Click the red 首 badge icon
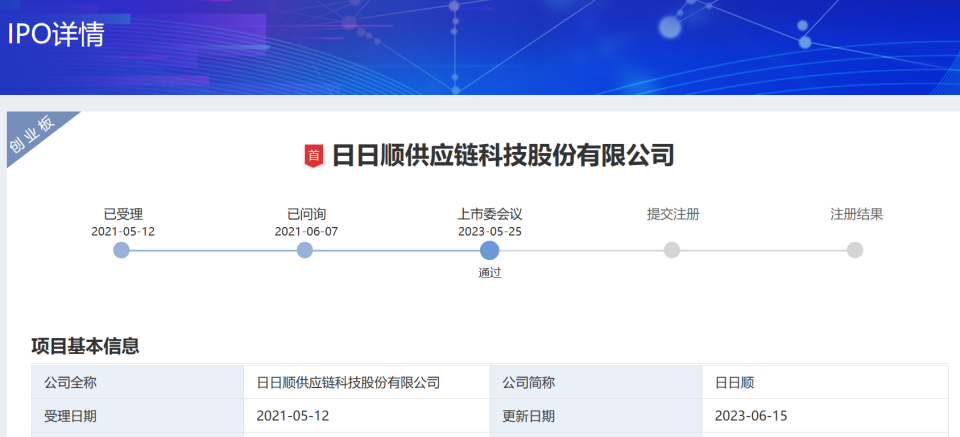 click(x=313, y=155)
